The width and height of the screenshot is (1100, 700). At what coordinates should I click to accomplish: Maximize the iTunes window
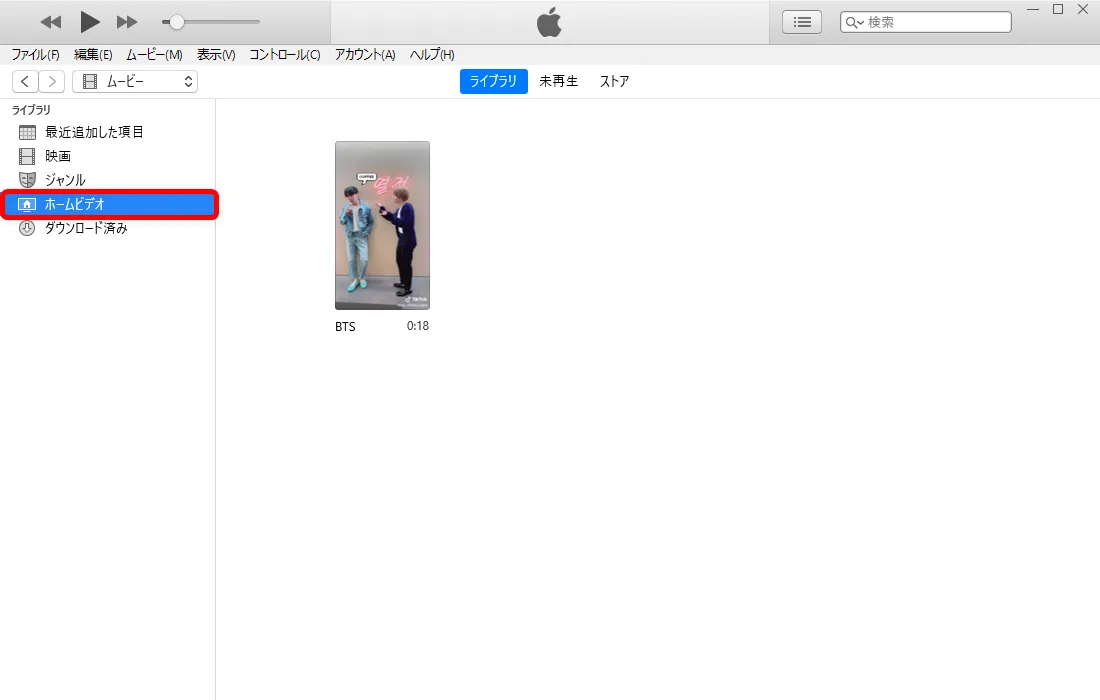[1058, 9]
